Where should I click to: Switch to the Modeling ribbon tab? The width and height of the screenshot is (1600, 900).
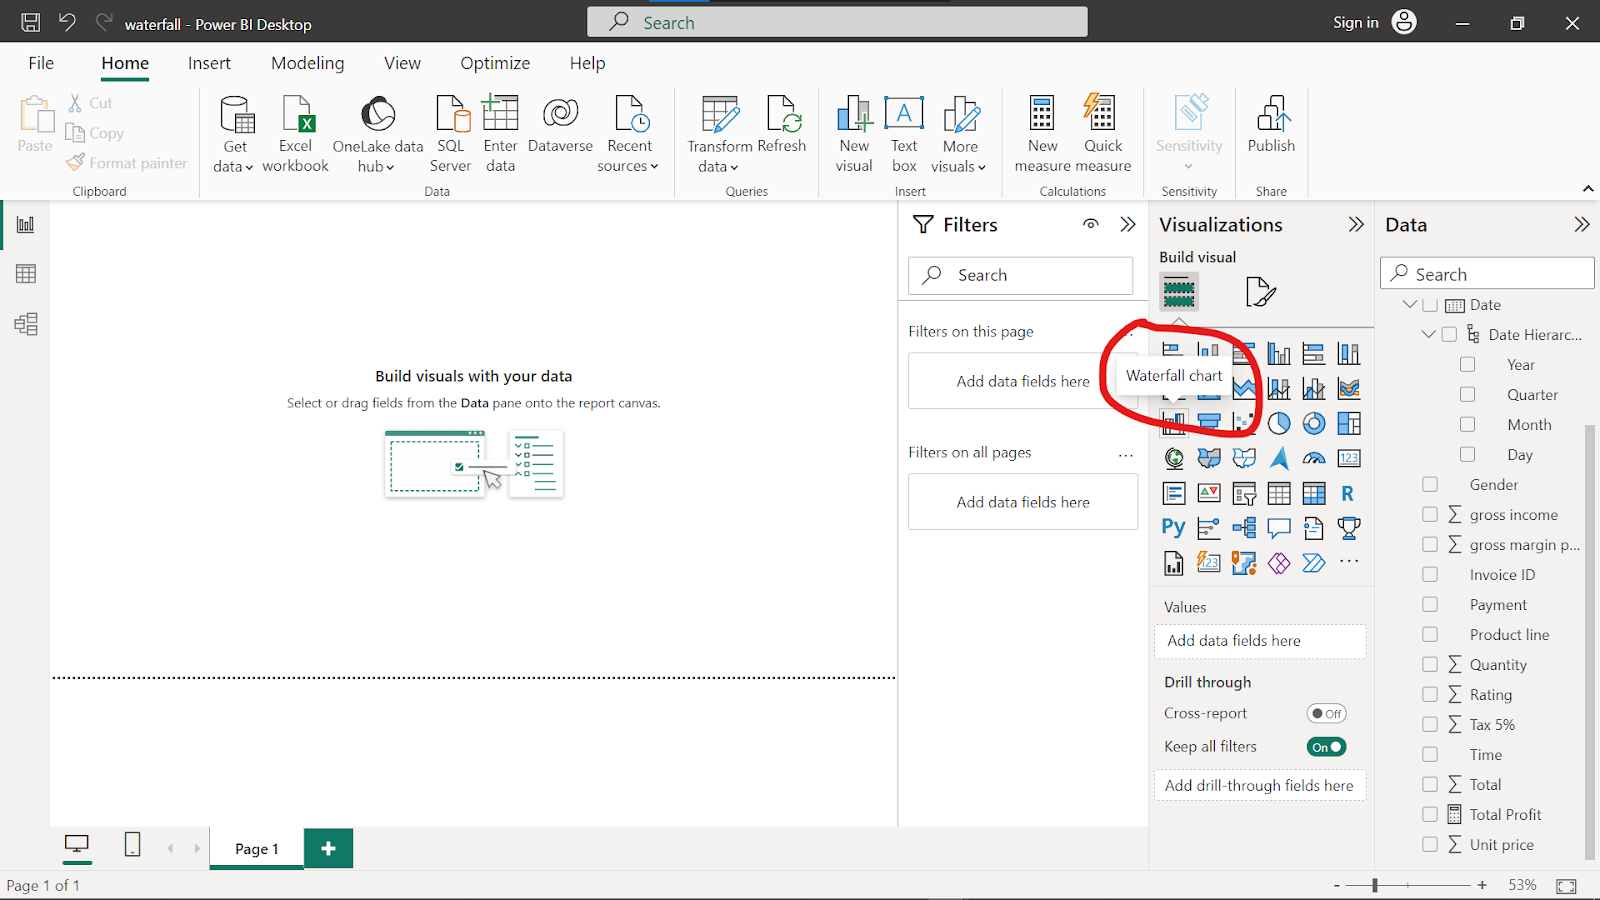click(x=307, y=63)
